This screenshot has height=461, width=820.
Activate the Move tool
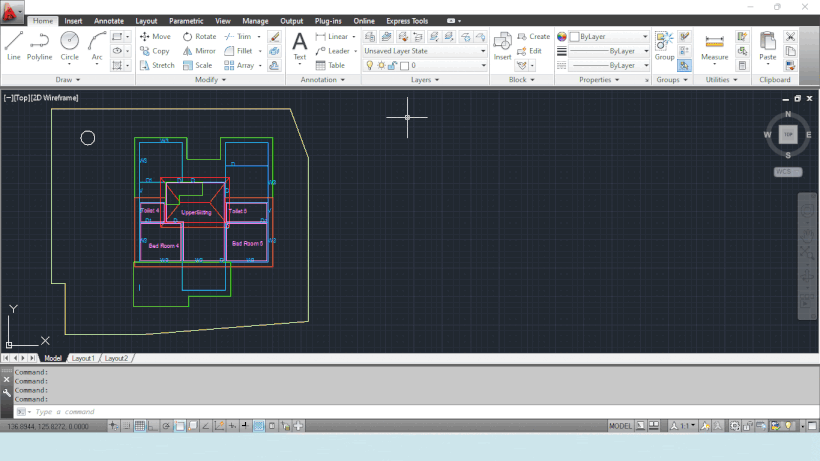(x=155, y=36)
